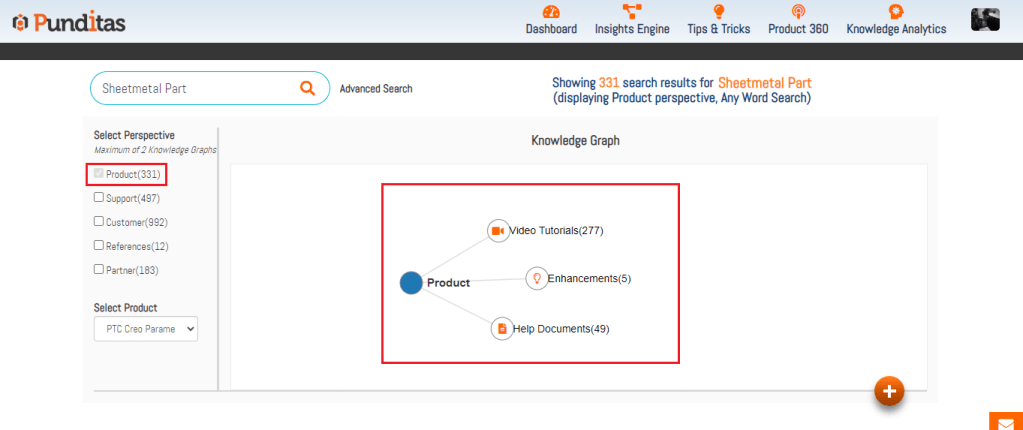This screenshot has height=430, width=1023.
Task: Check the Customer(992) perspective checkbox
Action: (99, 221)
